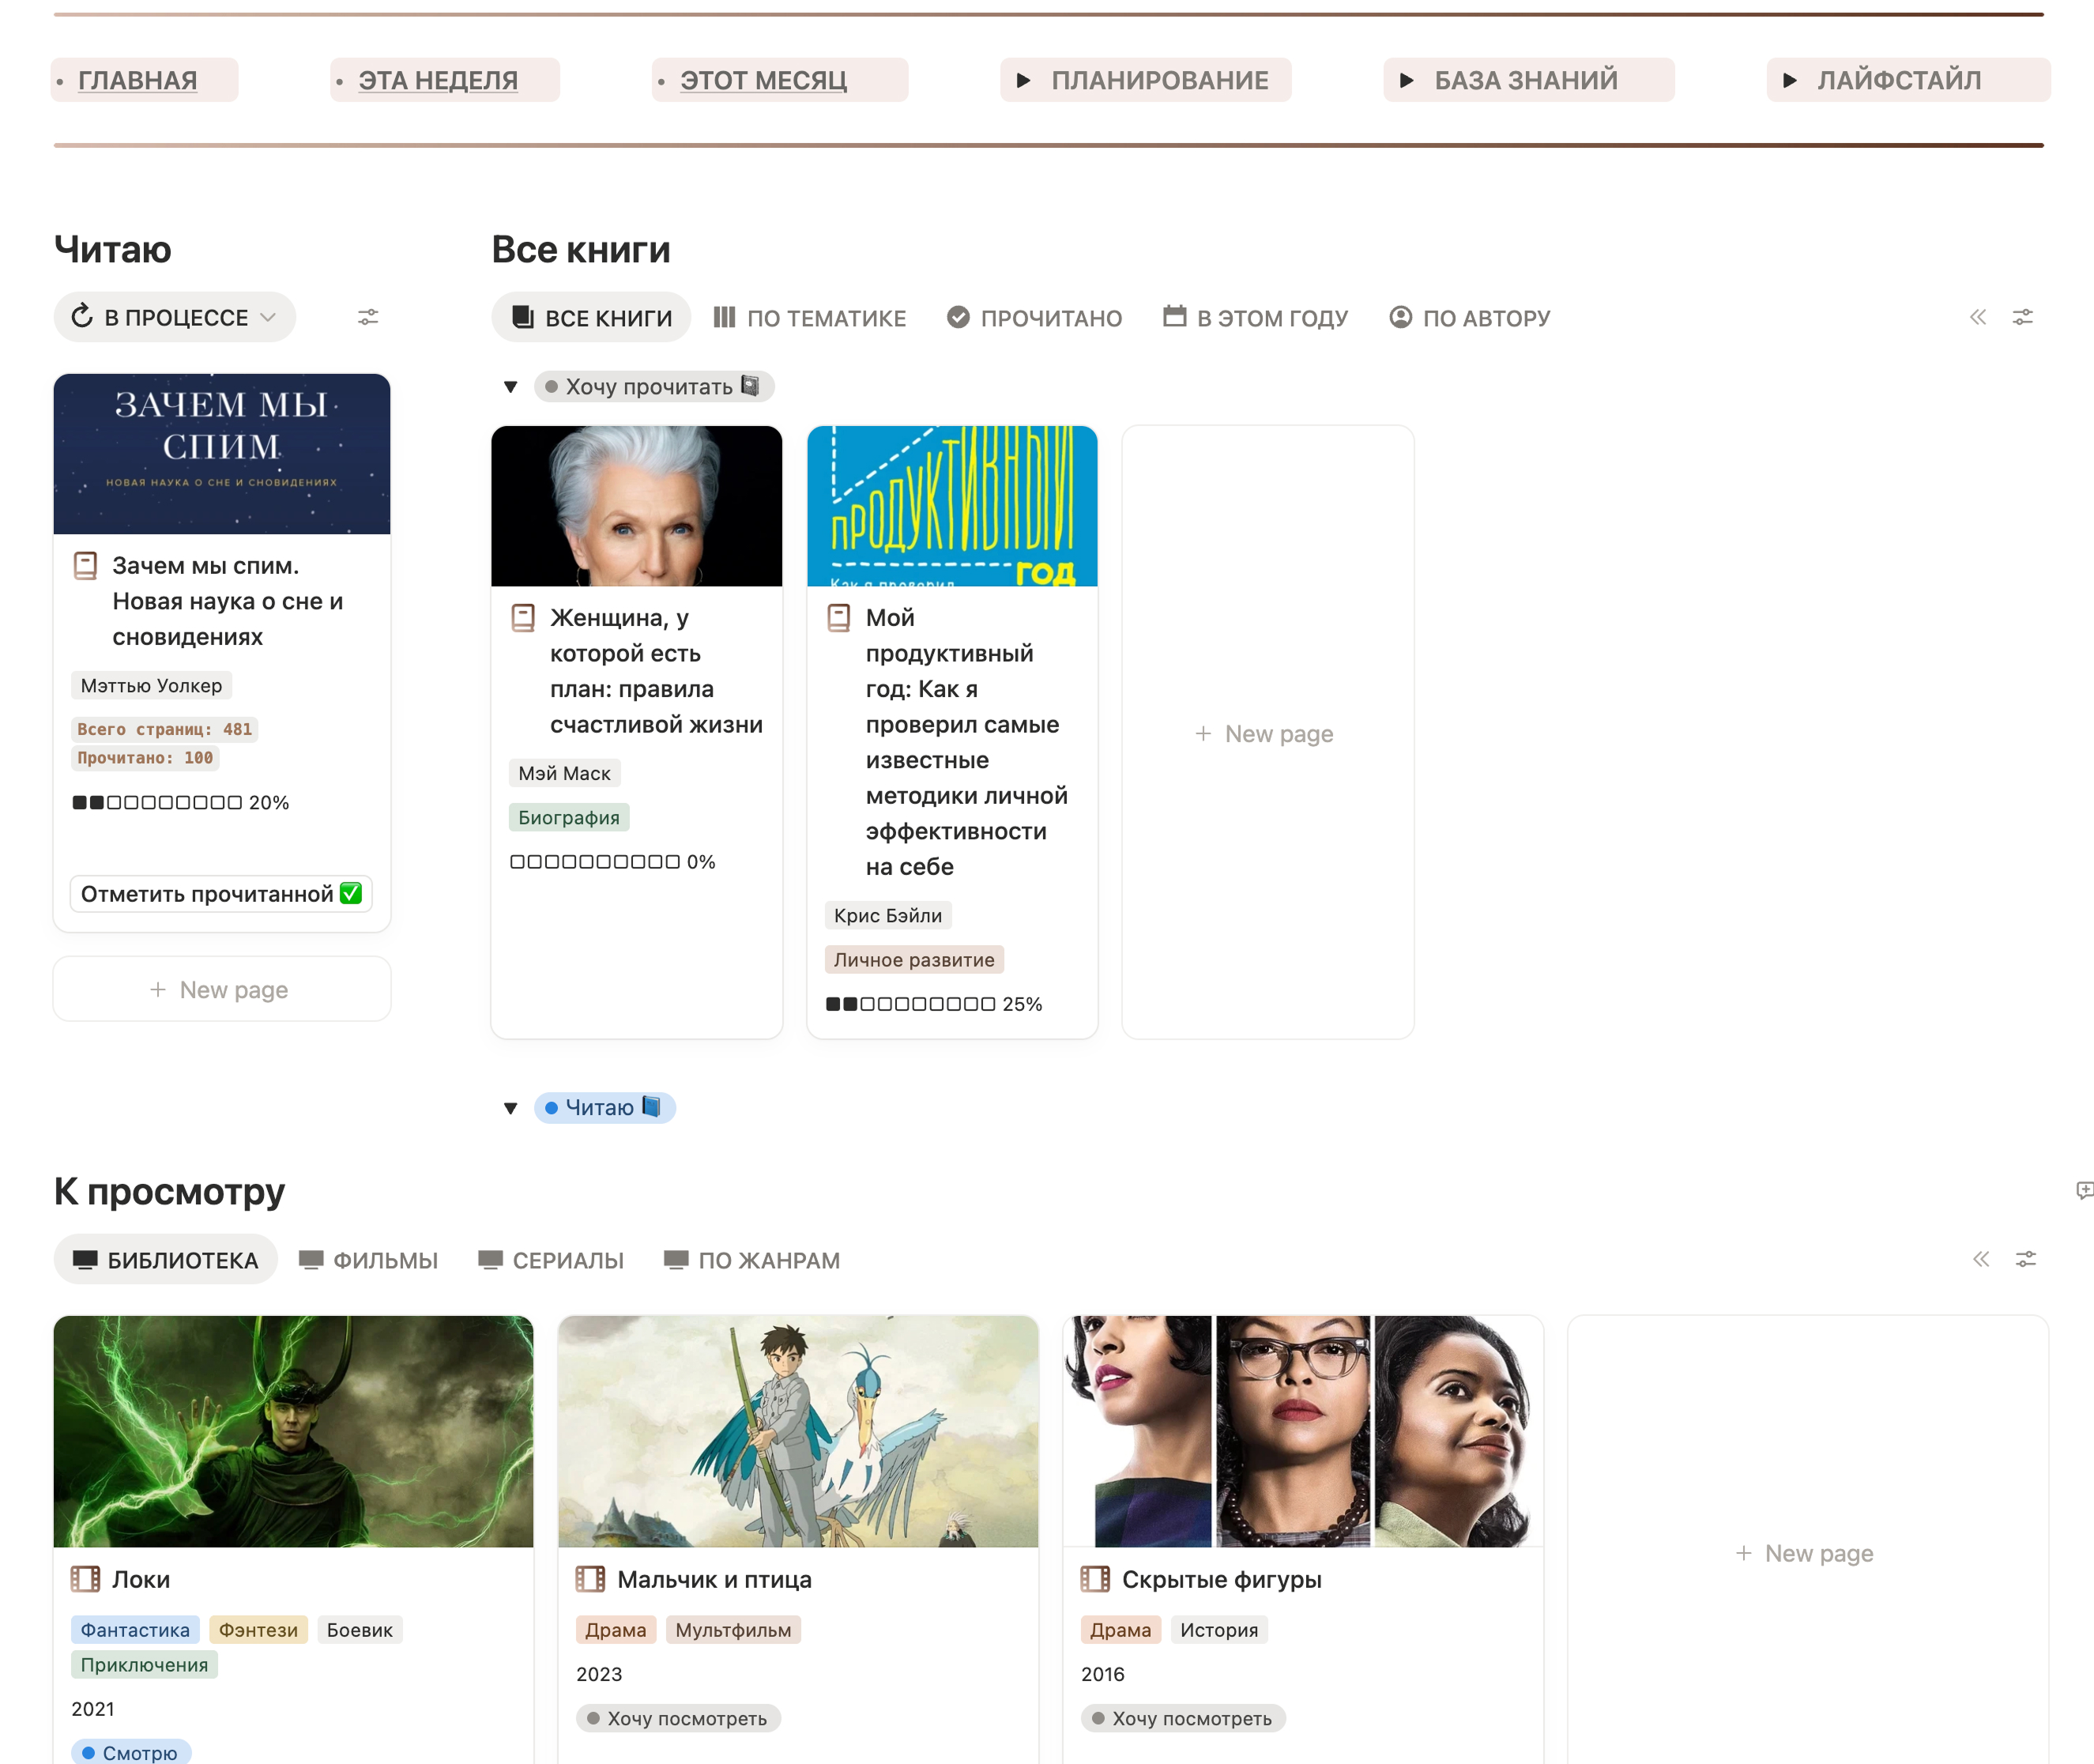
Task: Switch to СЕРИАЛЫ tab
Action: tap(551, 1259)
